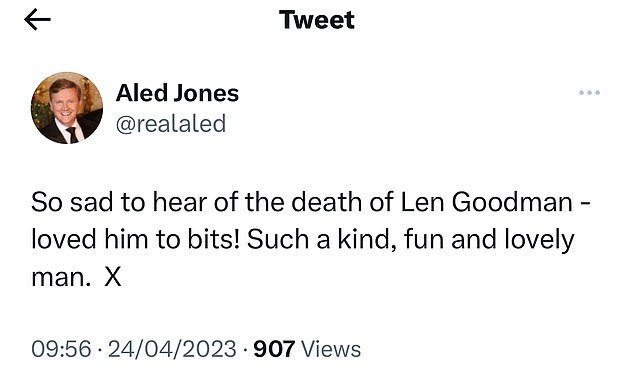The height and width of the screenshot is (368, 634).
Task: Click the Views label text
Action: [331, 349]
